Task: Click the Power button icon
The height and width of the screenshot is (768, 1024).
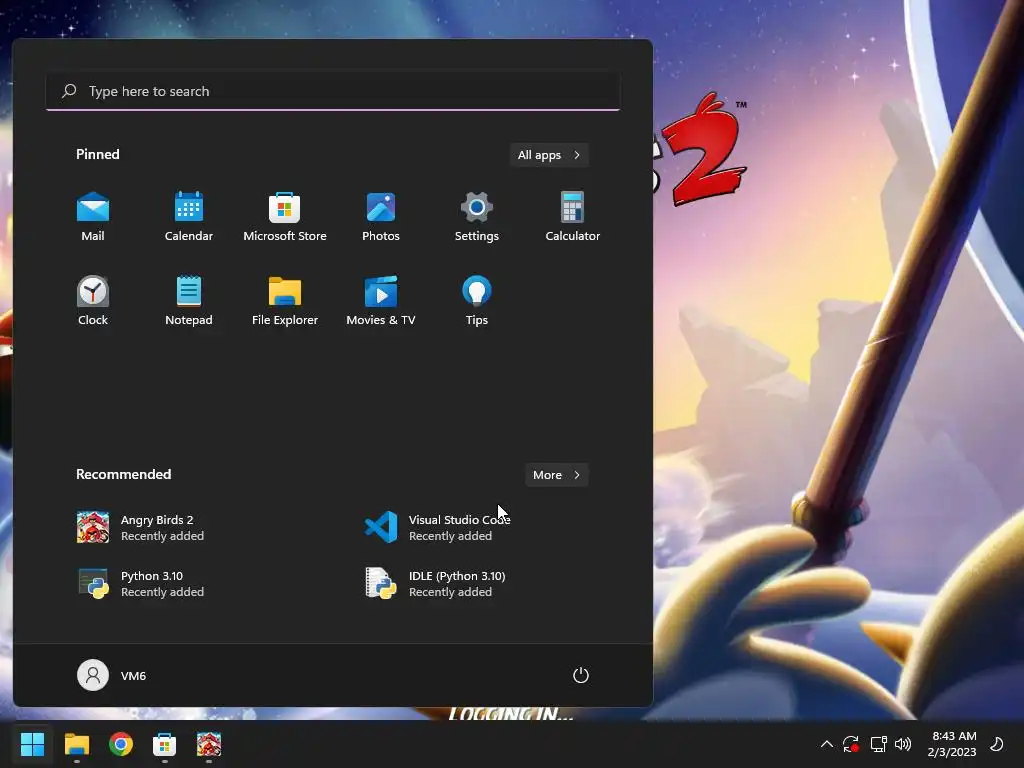Action: click(x=581, y=675)
